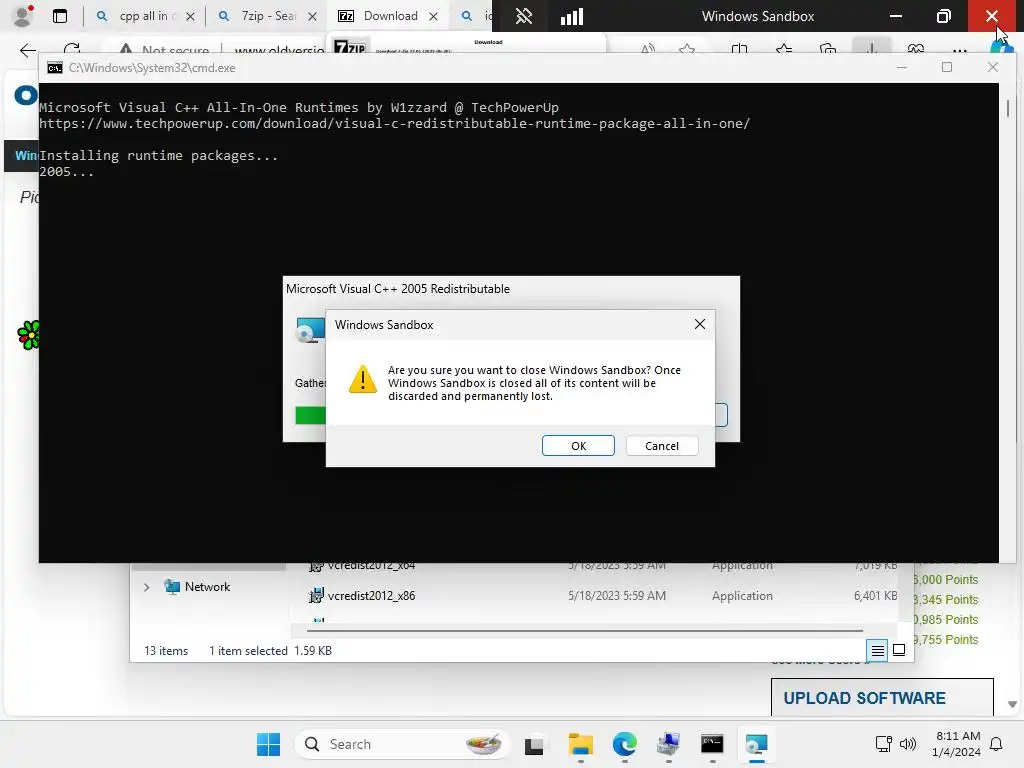Open connection signal bars in Sandbox titlebar
The height and width of the screenshot is (768, 1024).
click(x=571, y=16)
